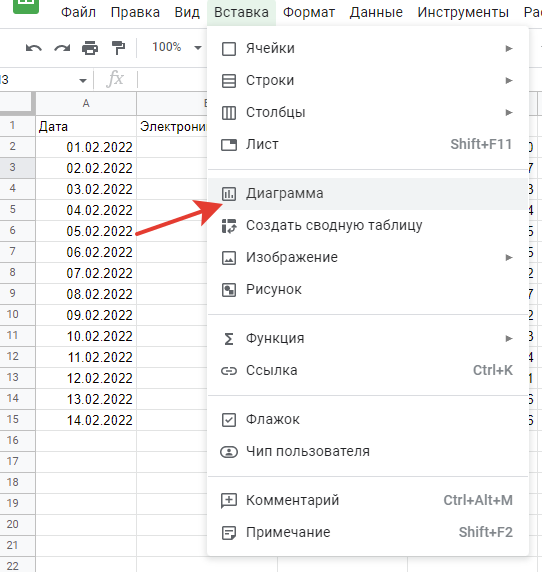Click the print icon in toolbar

(90, 48)
